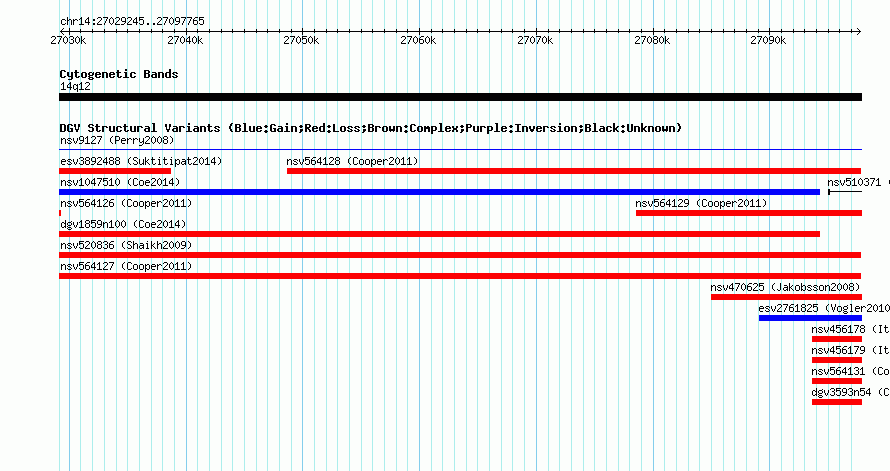Select the red nsv470625 loss bar

[787, 297]
